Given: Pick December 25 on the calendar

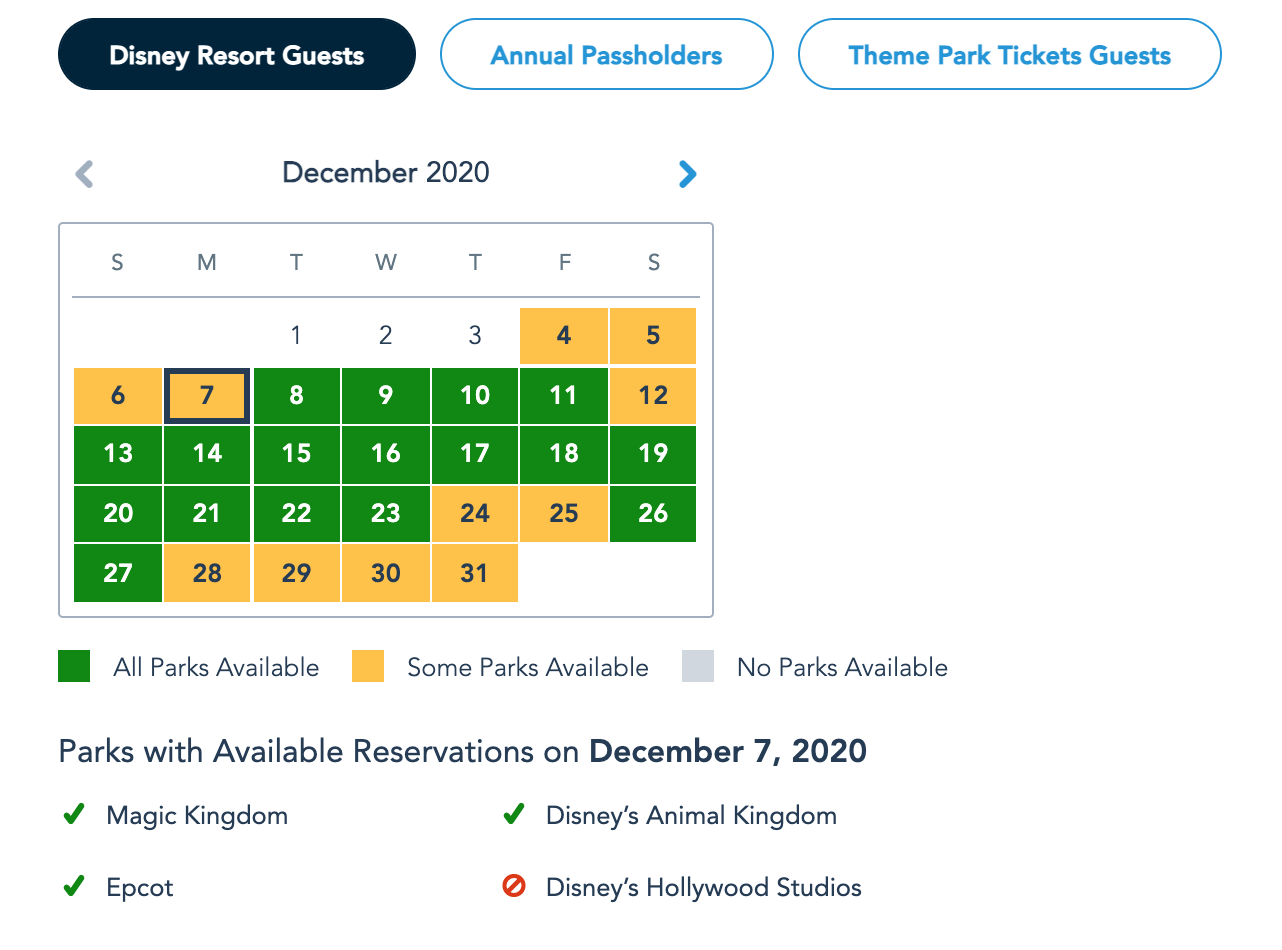Looking at the screenshot, I should (x=564, y=514).
